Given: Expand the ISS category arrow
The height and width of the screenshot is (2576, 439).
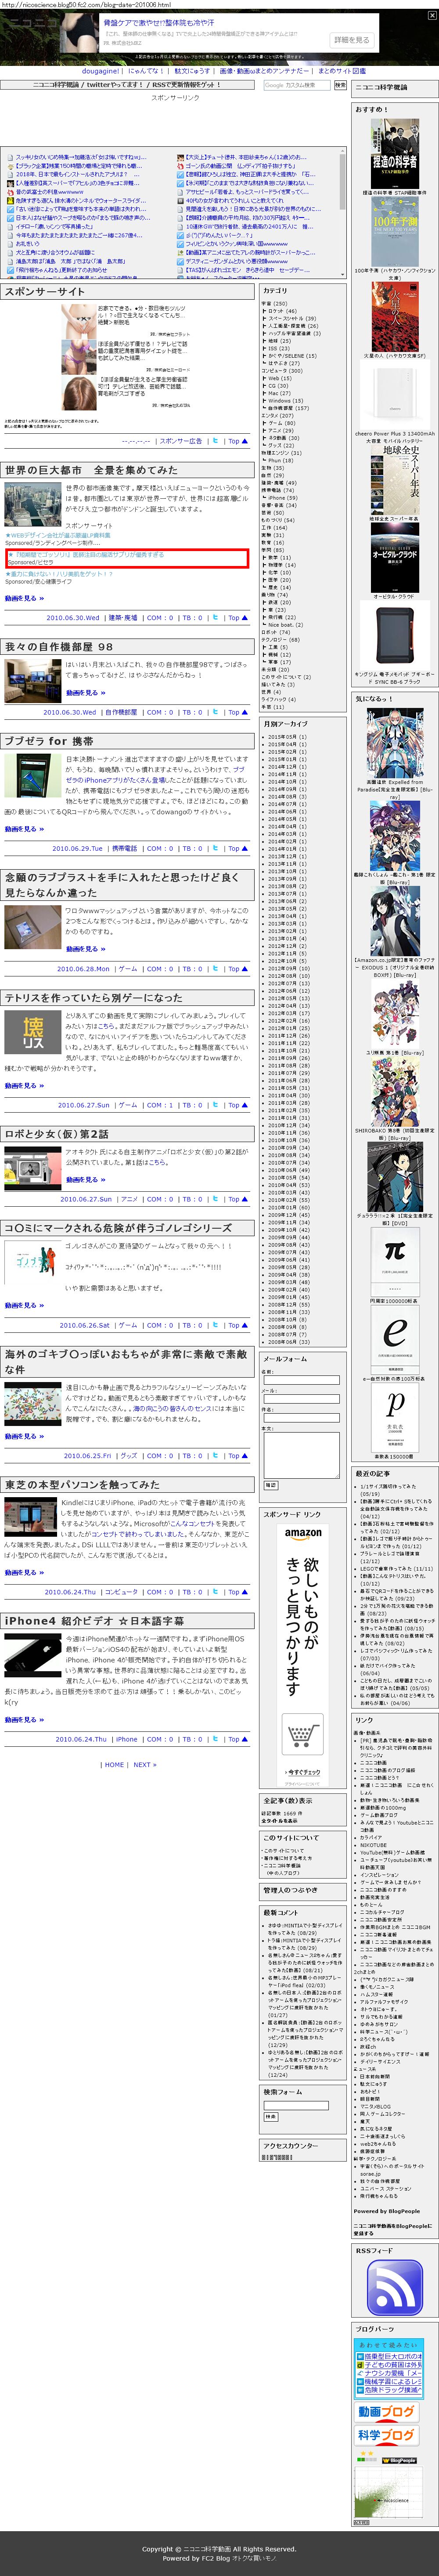Looking at the screenshot, I should (x=265, y=348).
